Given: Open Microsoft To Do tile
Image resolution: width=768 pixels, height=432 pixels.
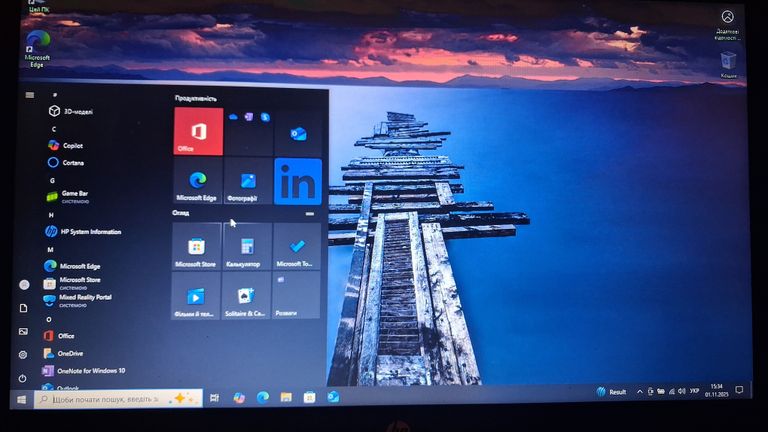Looking at the screenshot, I should (x=296, y=247).
